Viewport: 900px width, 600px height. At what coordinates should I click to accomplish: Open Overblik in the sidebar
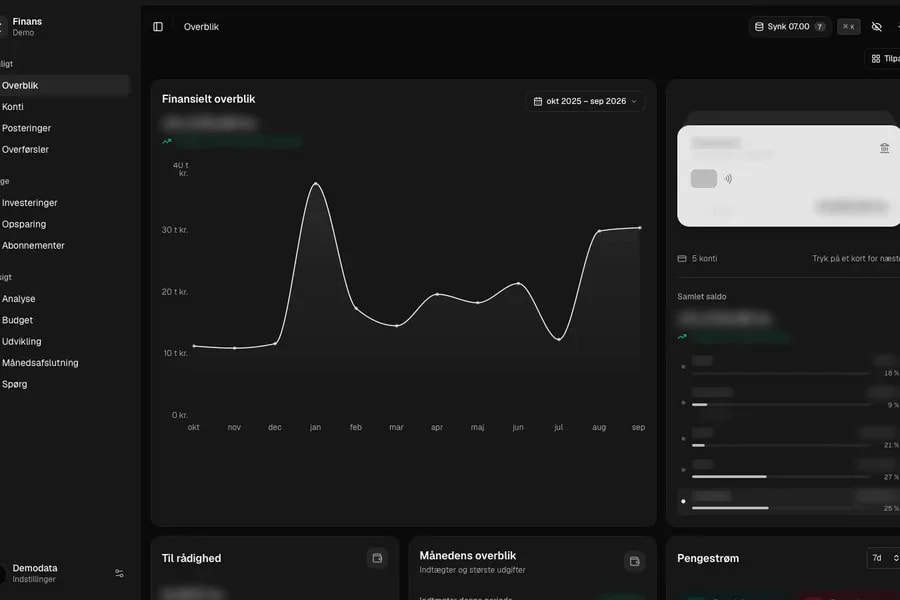tap(64, 85)
